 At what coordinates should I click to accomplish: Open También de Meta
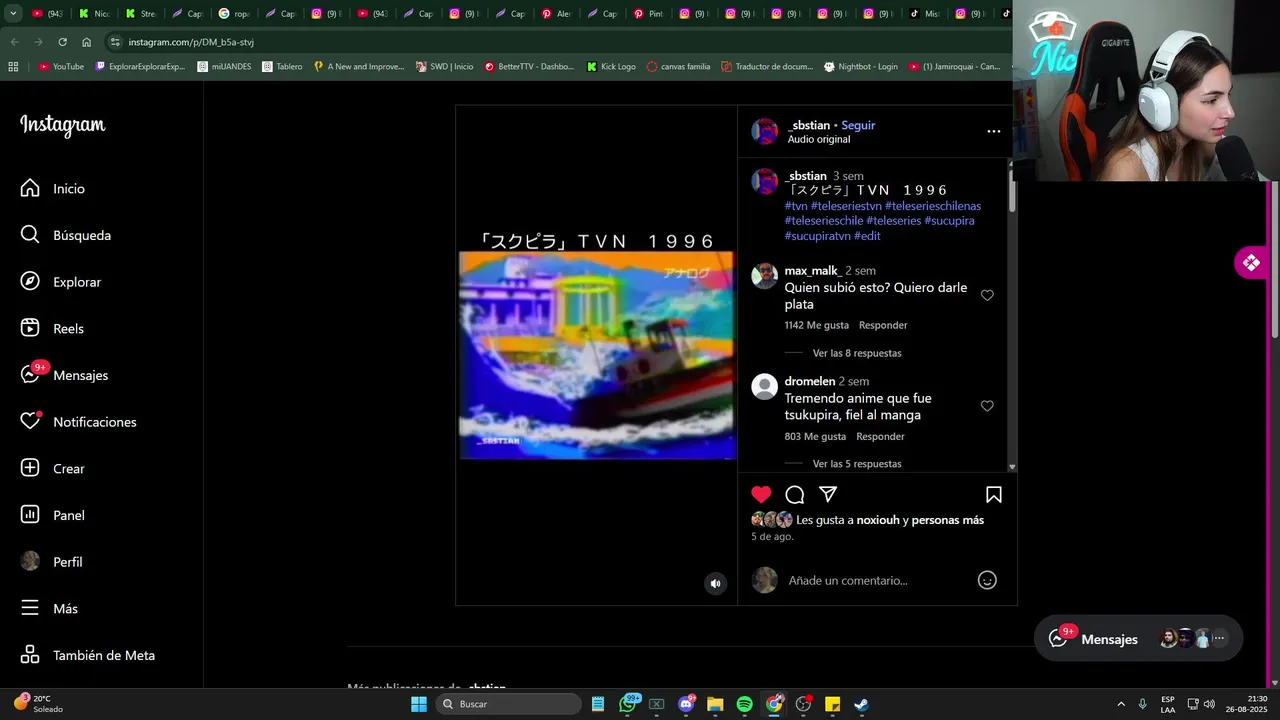coord(88,655)
